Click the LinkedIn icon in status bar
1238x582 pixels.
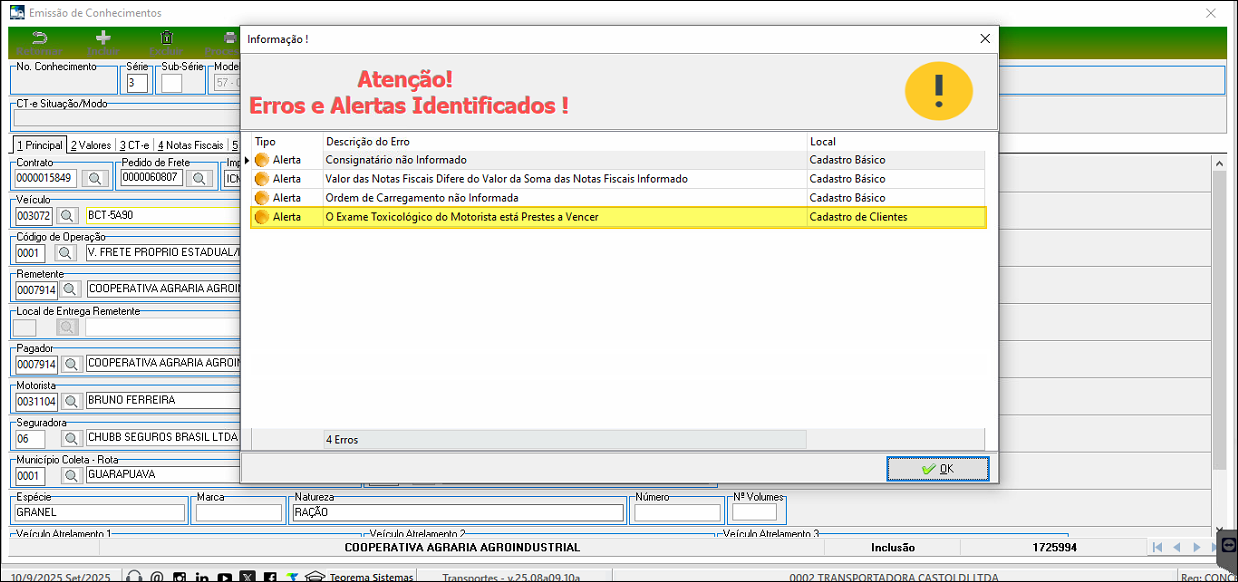pos(202,577)
